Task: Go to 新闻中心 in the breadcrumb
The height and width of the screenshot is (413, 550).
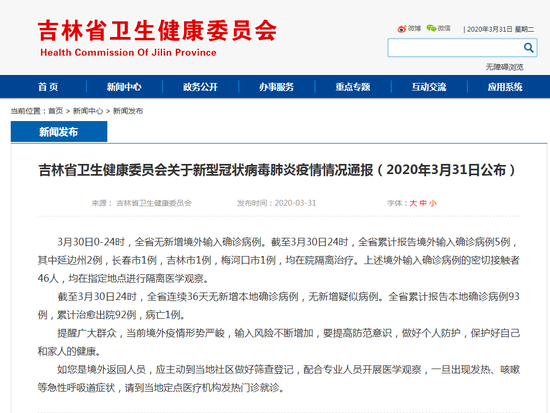Action: (x=88, y=111)
